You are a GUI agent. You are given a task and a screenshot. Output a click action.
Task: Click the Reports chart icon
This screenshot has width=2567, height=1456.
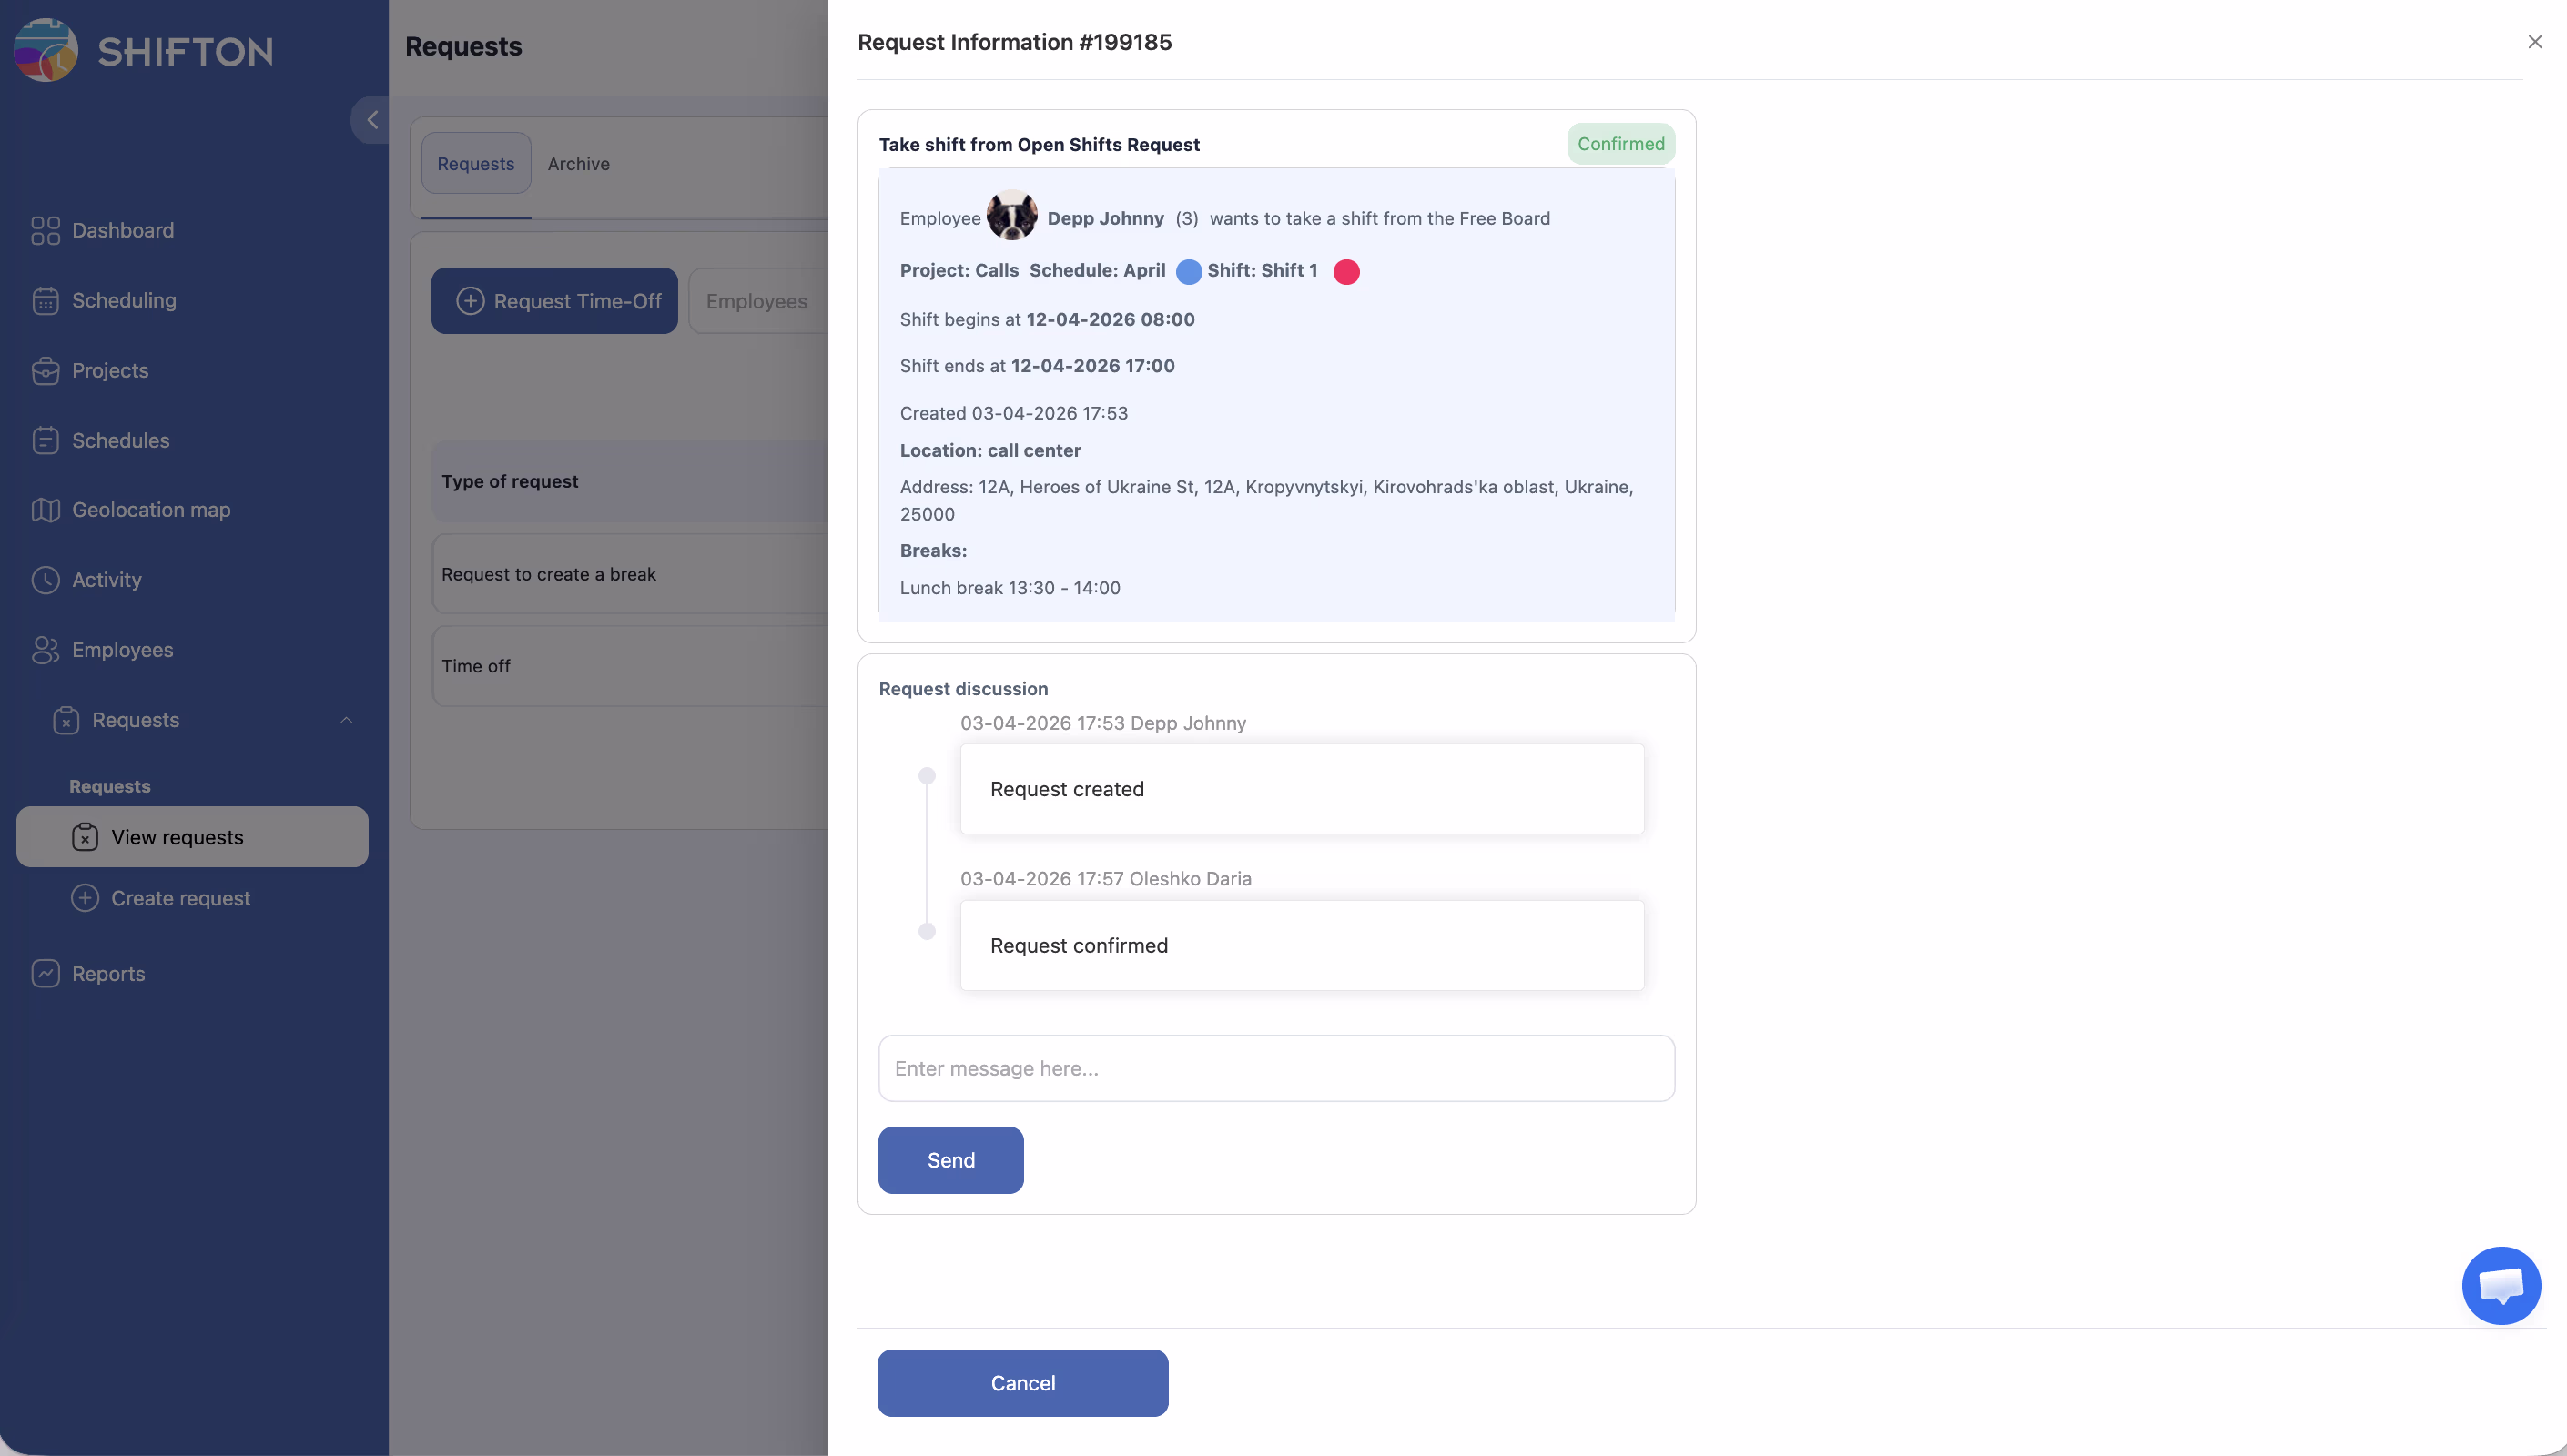coord(45,973)
